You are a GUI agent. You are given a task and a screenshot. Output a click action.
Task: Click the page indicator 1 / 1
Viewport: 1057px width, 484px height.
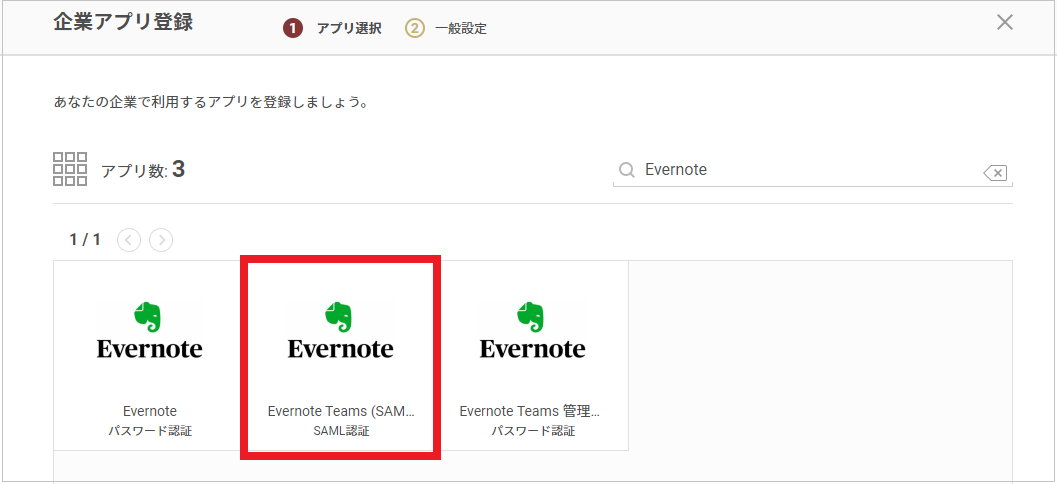click(x=85, y=239)
